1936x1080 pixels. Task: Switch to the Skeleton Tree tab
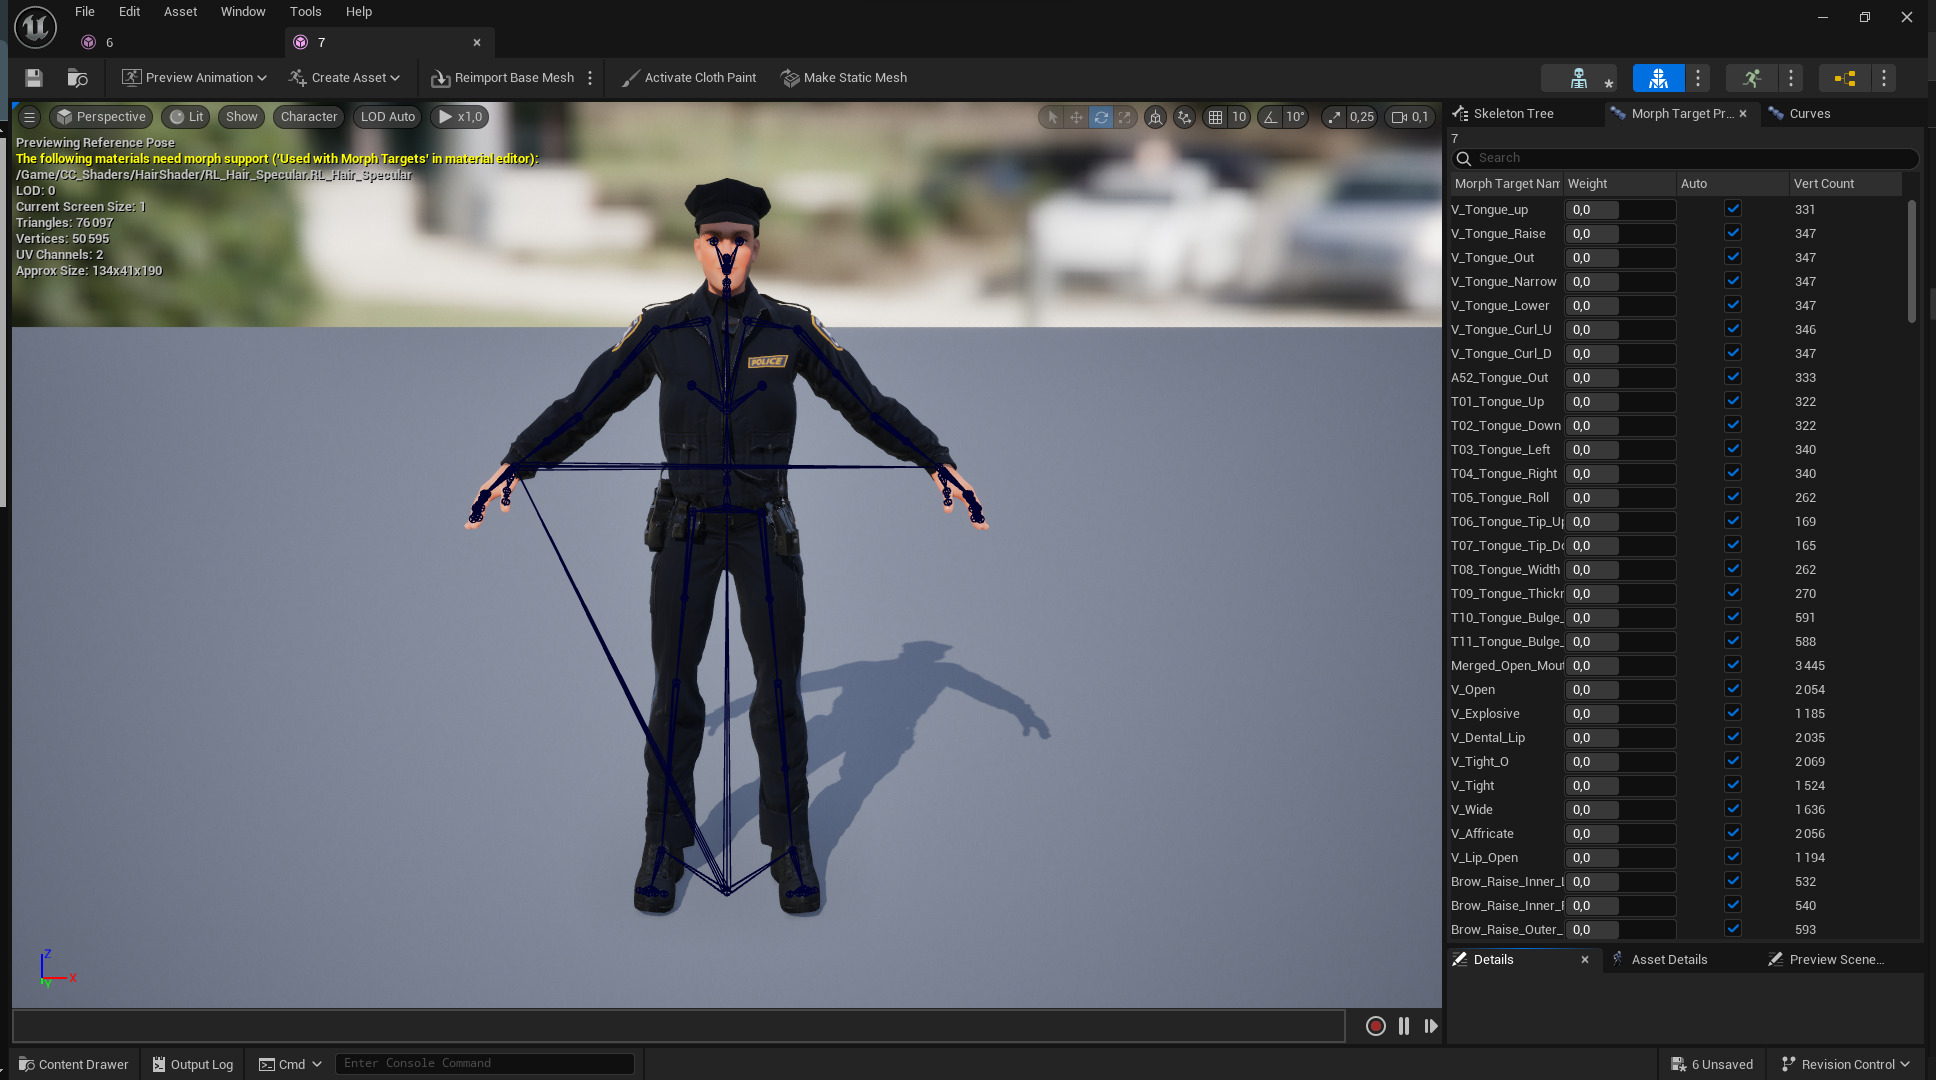(x=1512, y=114)
